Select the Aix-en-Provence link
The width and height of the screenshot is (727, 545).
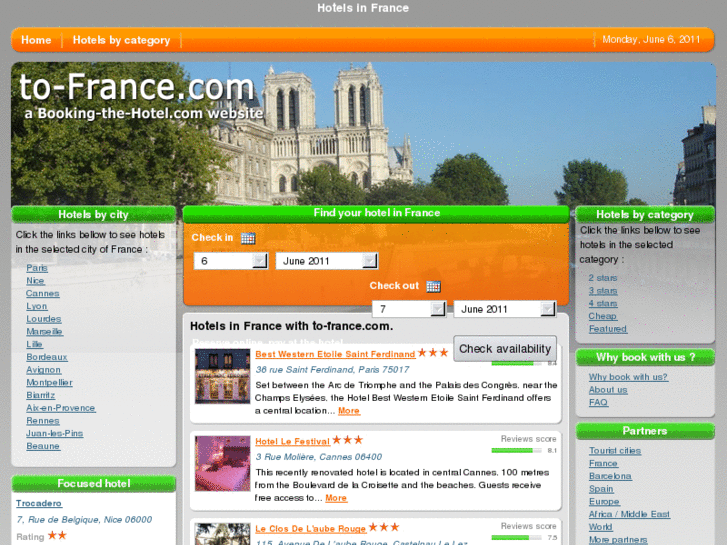(x=61, y=408)
